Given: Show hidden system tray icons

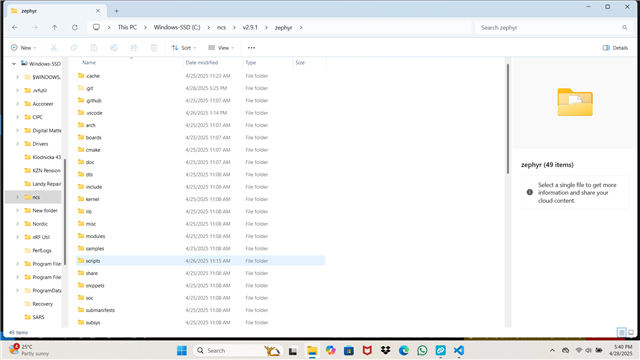Looking at the screenshot, I should [x=552, y=350].
